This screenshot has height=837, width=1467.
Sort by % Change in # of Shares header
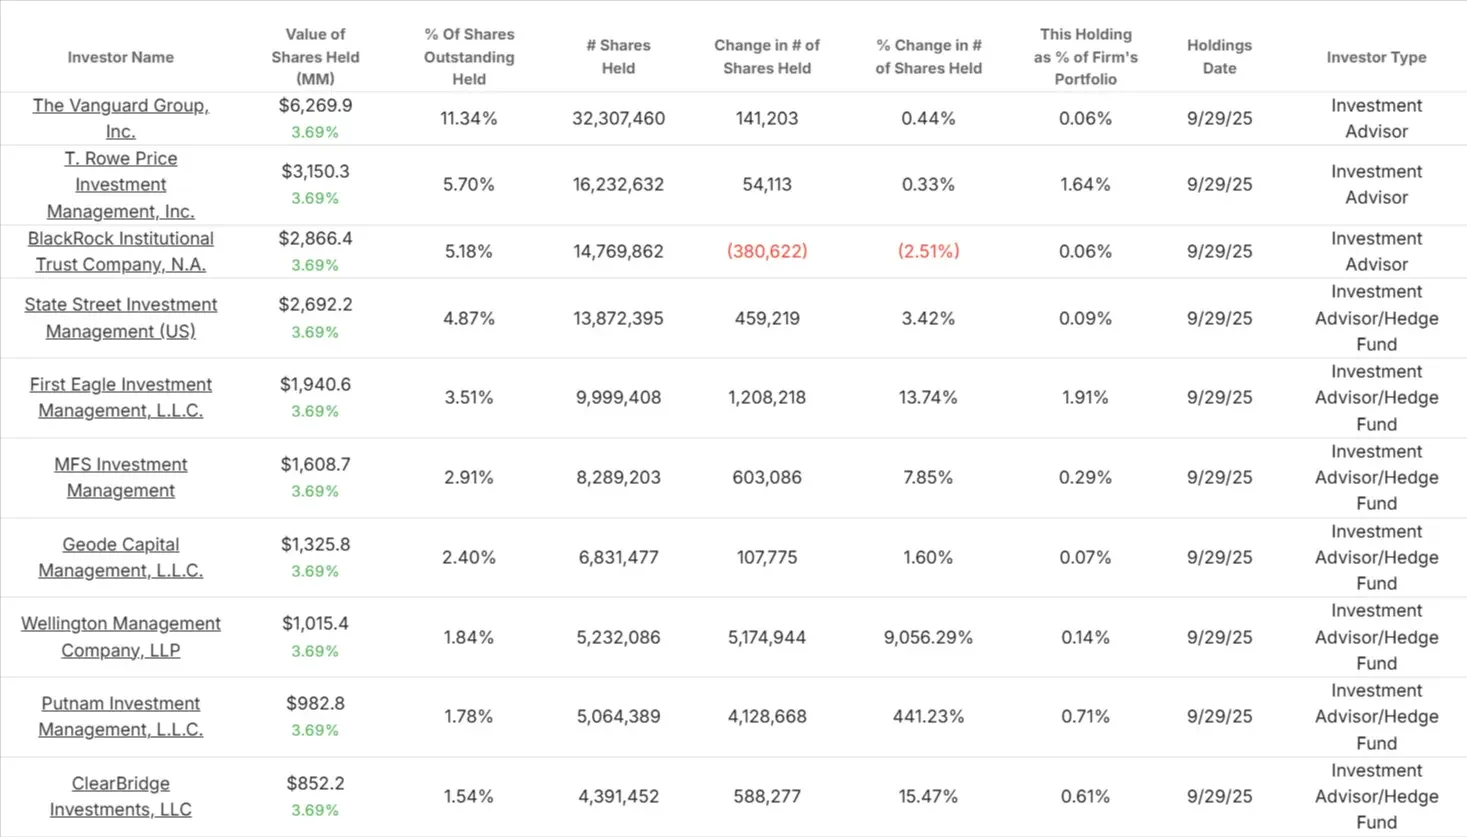(928, 57)
